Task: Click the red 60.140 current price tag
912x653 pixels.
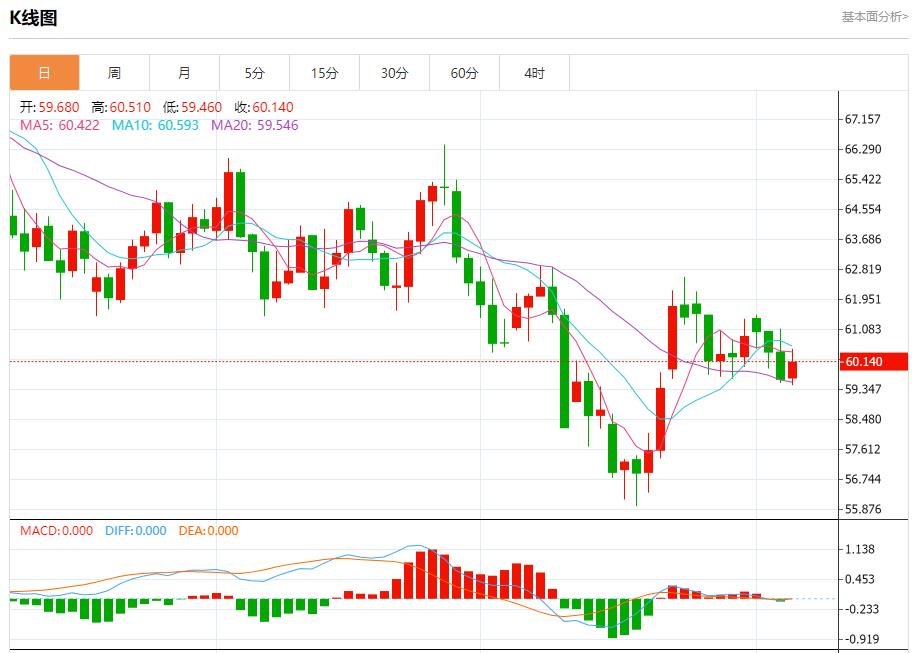Action: [873, 362]
